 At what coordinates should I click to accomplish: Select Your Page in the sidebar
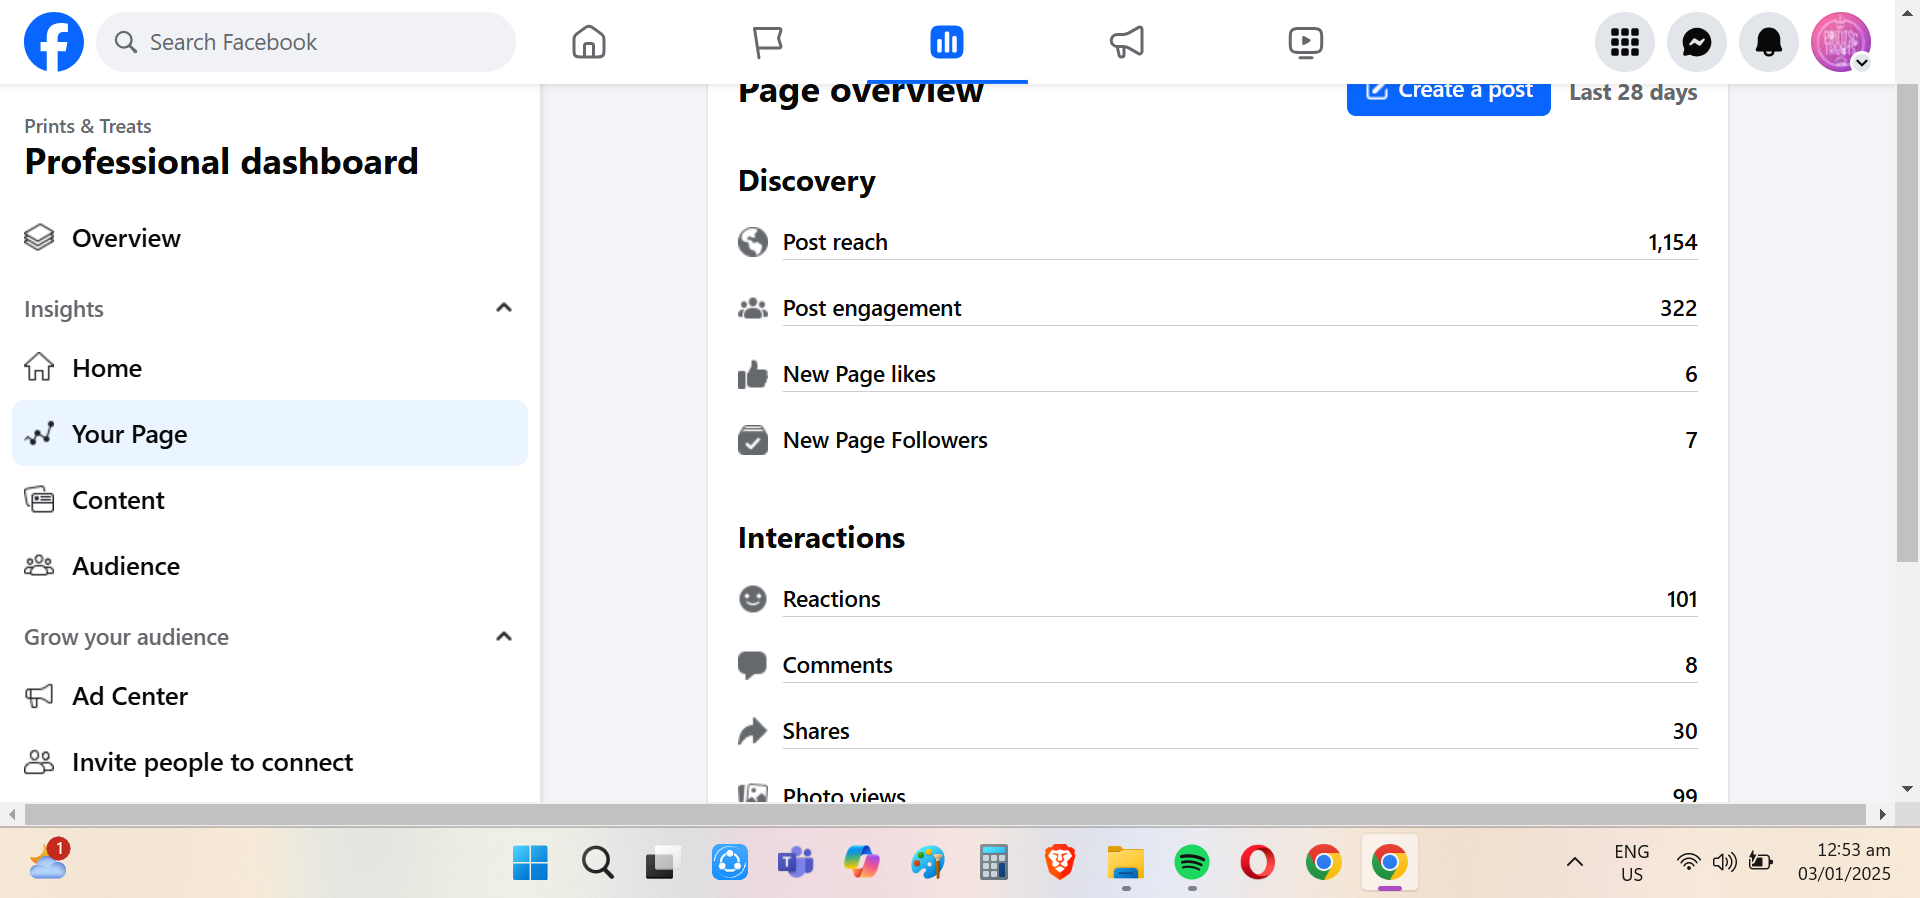[270, 433]
